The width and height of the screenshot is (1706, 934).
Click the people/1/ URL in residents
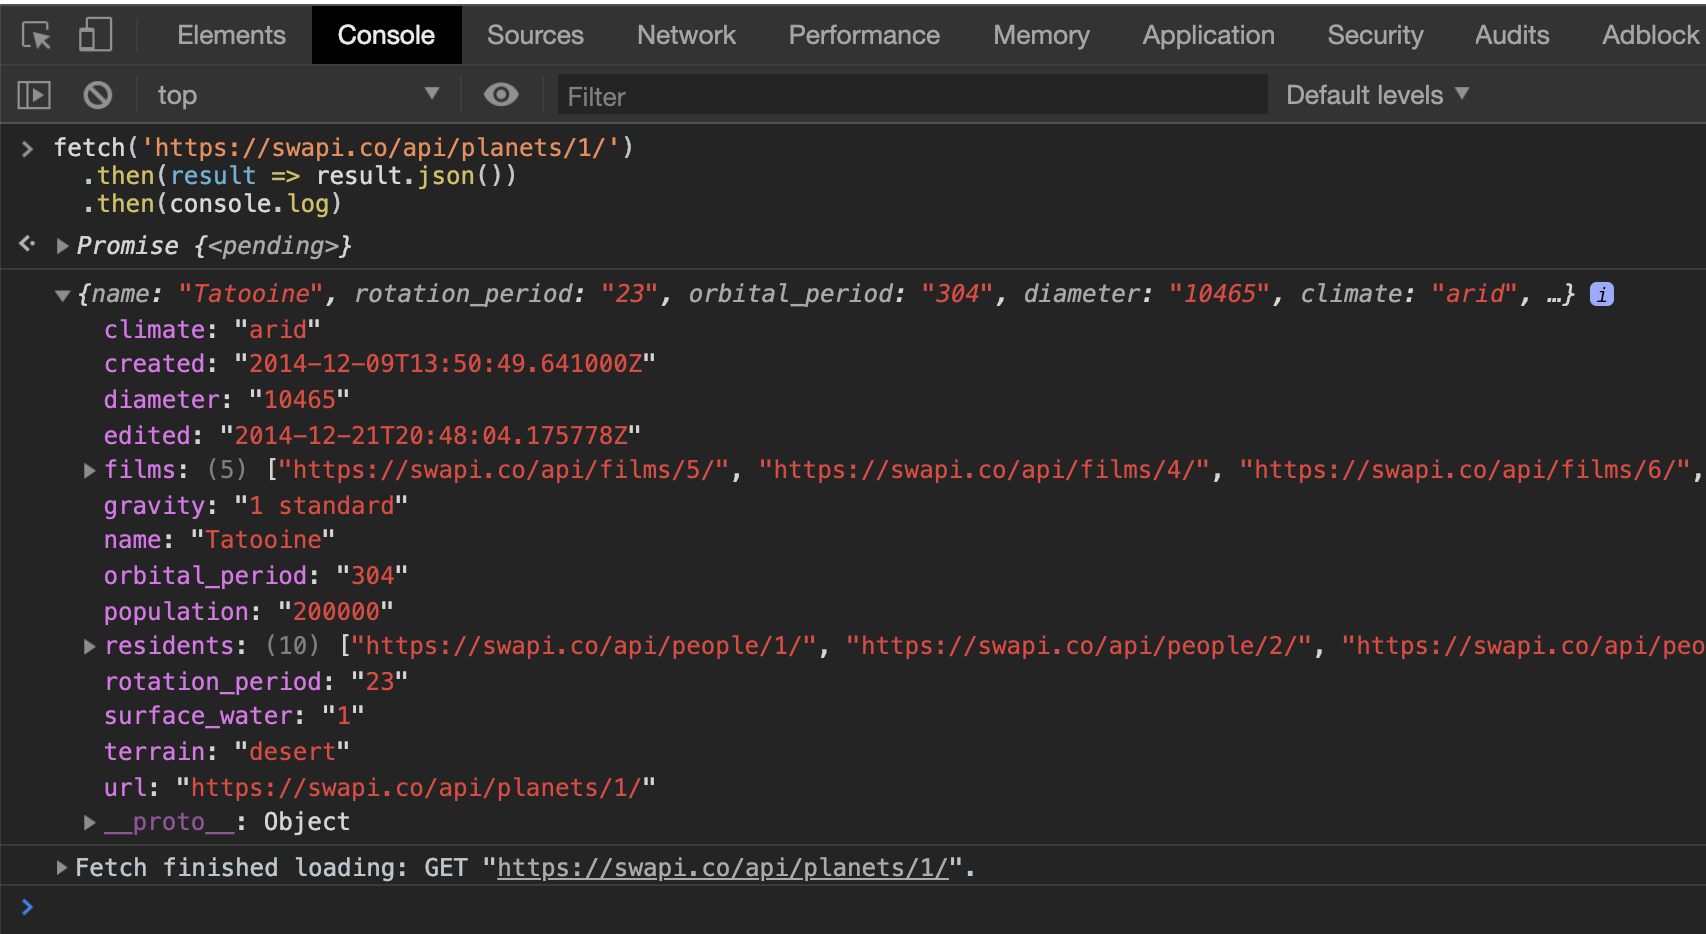point(583,646)
